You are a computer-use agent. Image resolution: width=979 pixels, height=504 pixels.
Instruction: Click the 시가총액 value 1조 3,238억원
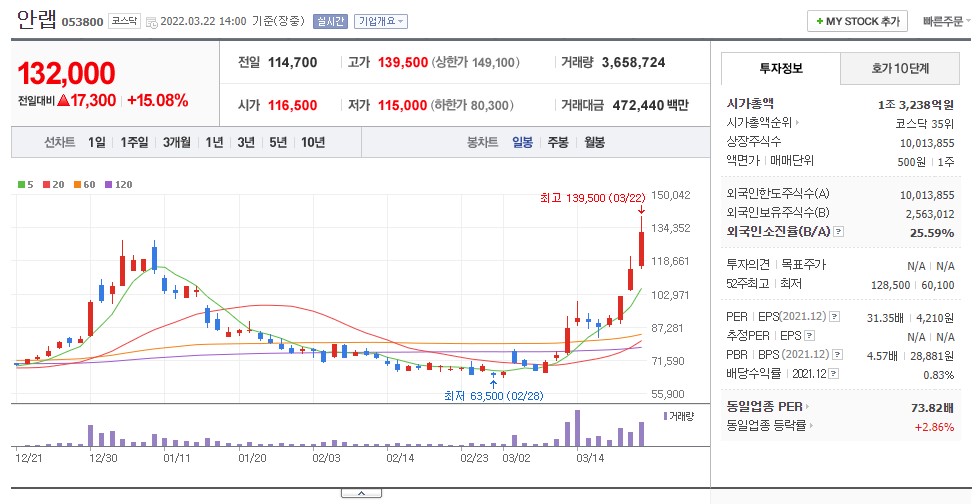(915, 105)
